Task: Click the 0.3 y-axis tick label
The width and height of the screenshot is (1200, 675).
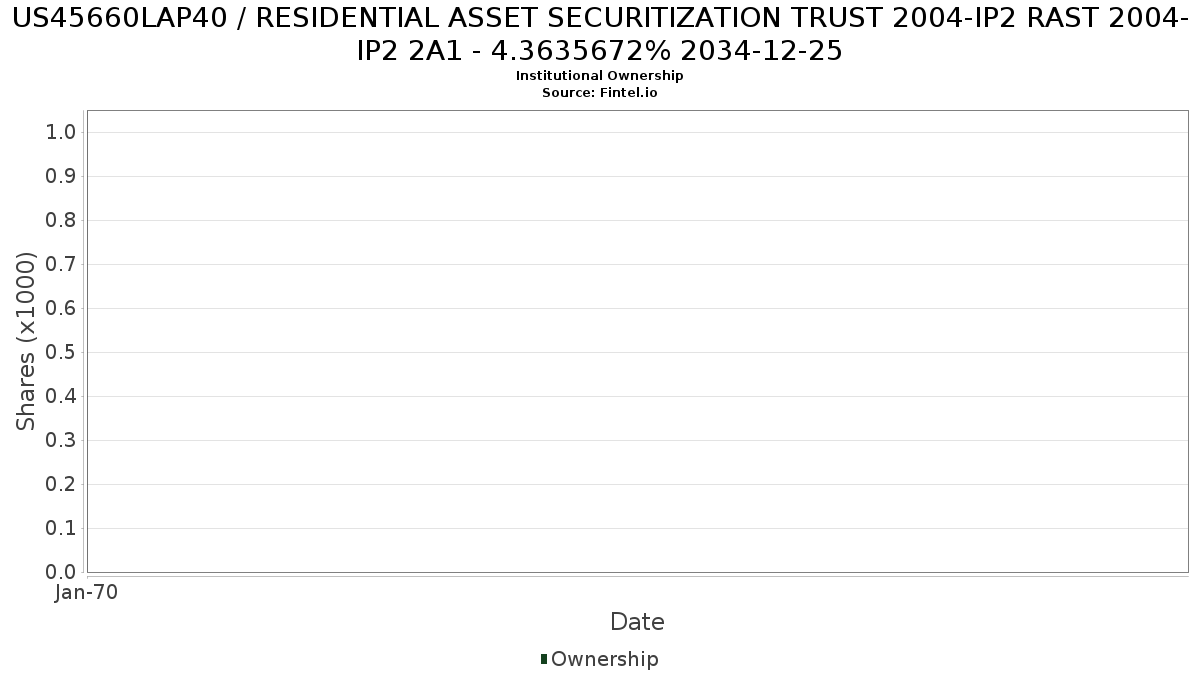Action: click(61, 441)
